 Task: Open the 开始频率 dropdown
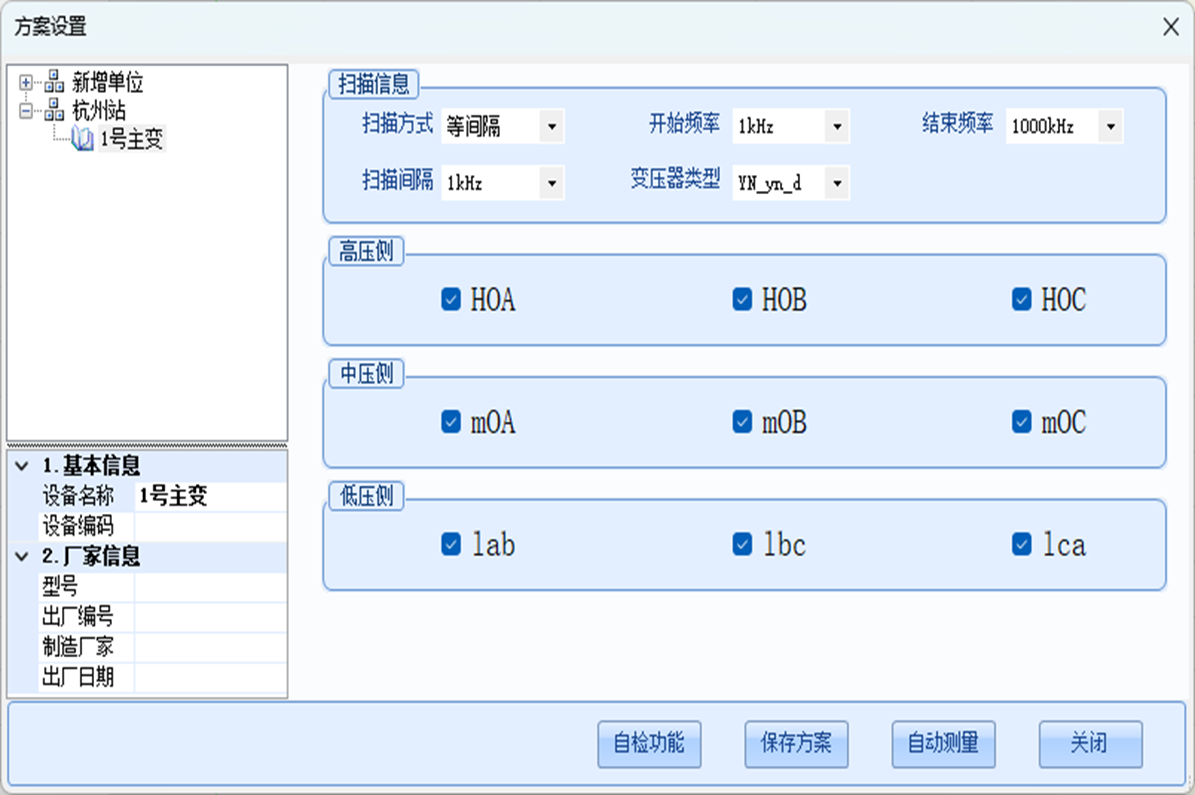coord(837,127)
